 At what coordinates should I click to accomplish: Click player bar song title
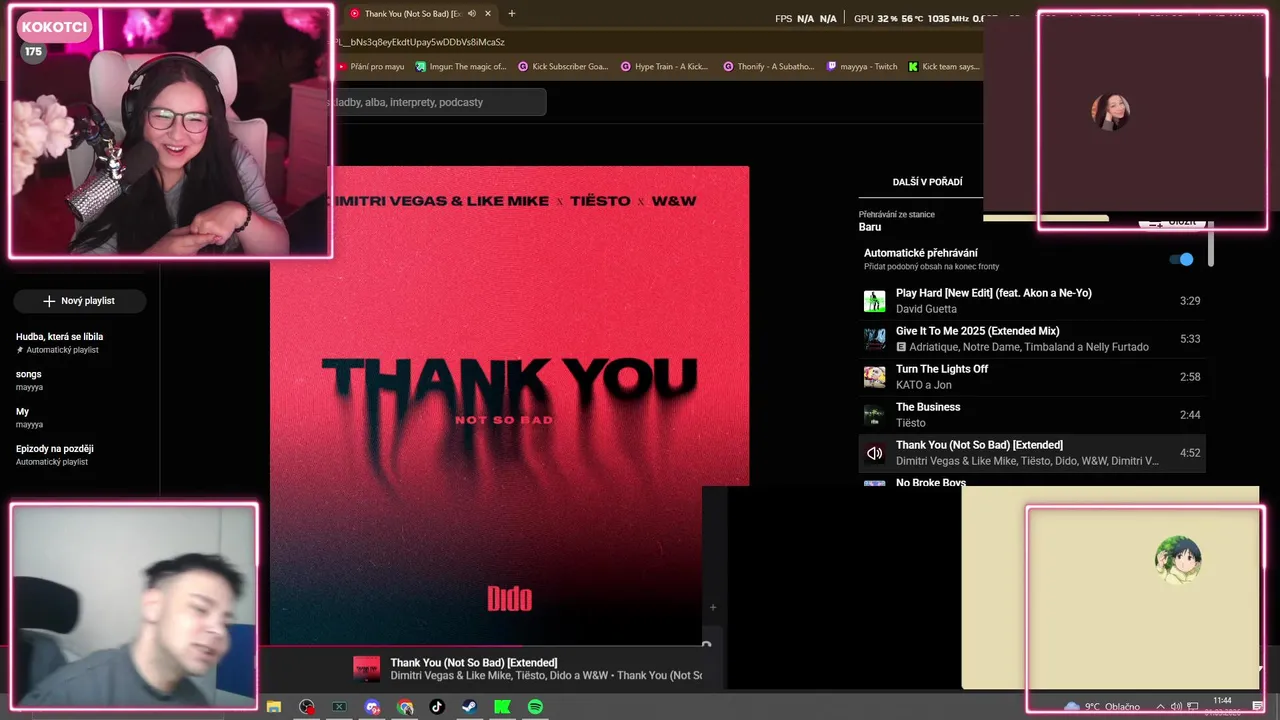click(x=473, y=662)
